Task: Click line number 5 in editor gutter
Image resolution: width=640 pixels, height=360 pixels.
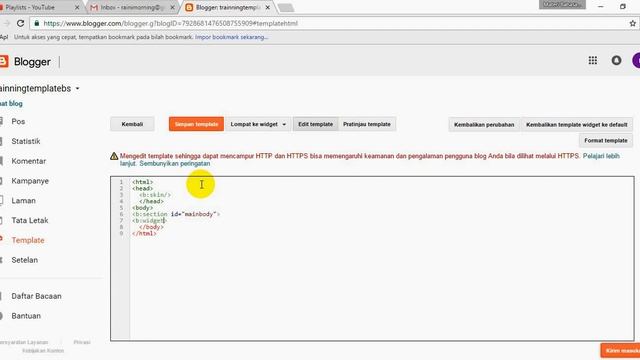Action: point(121,208)
